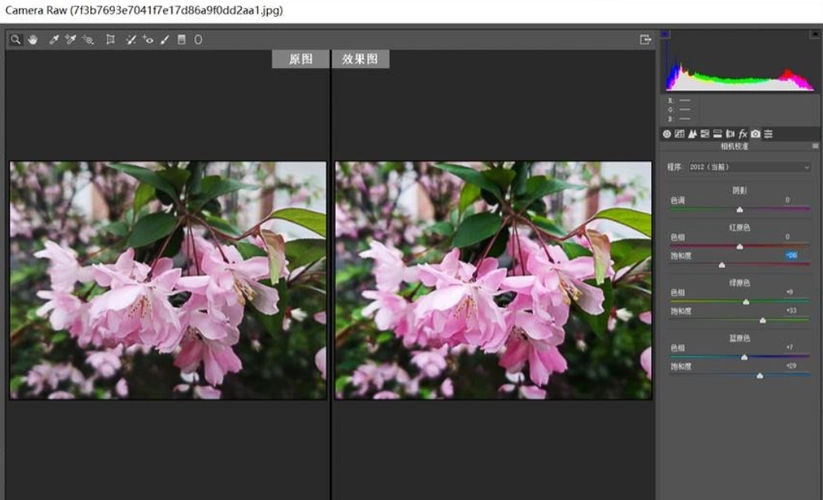Screen dimensions: 823x500
Task: Switch to the Camera Calibration panel tab
Action: 755,133
